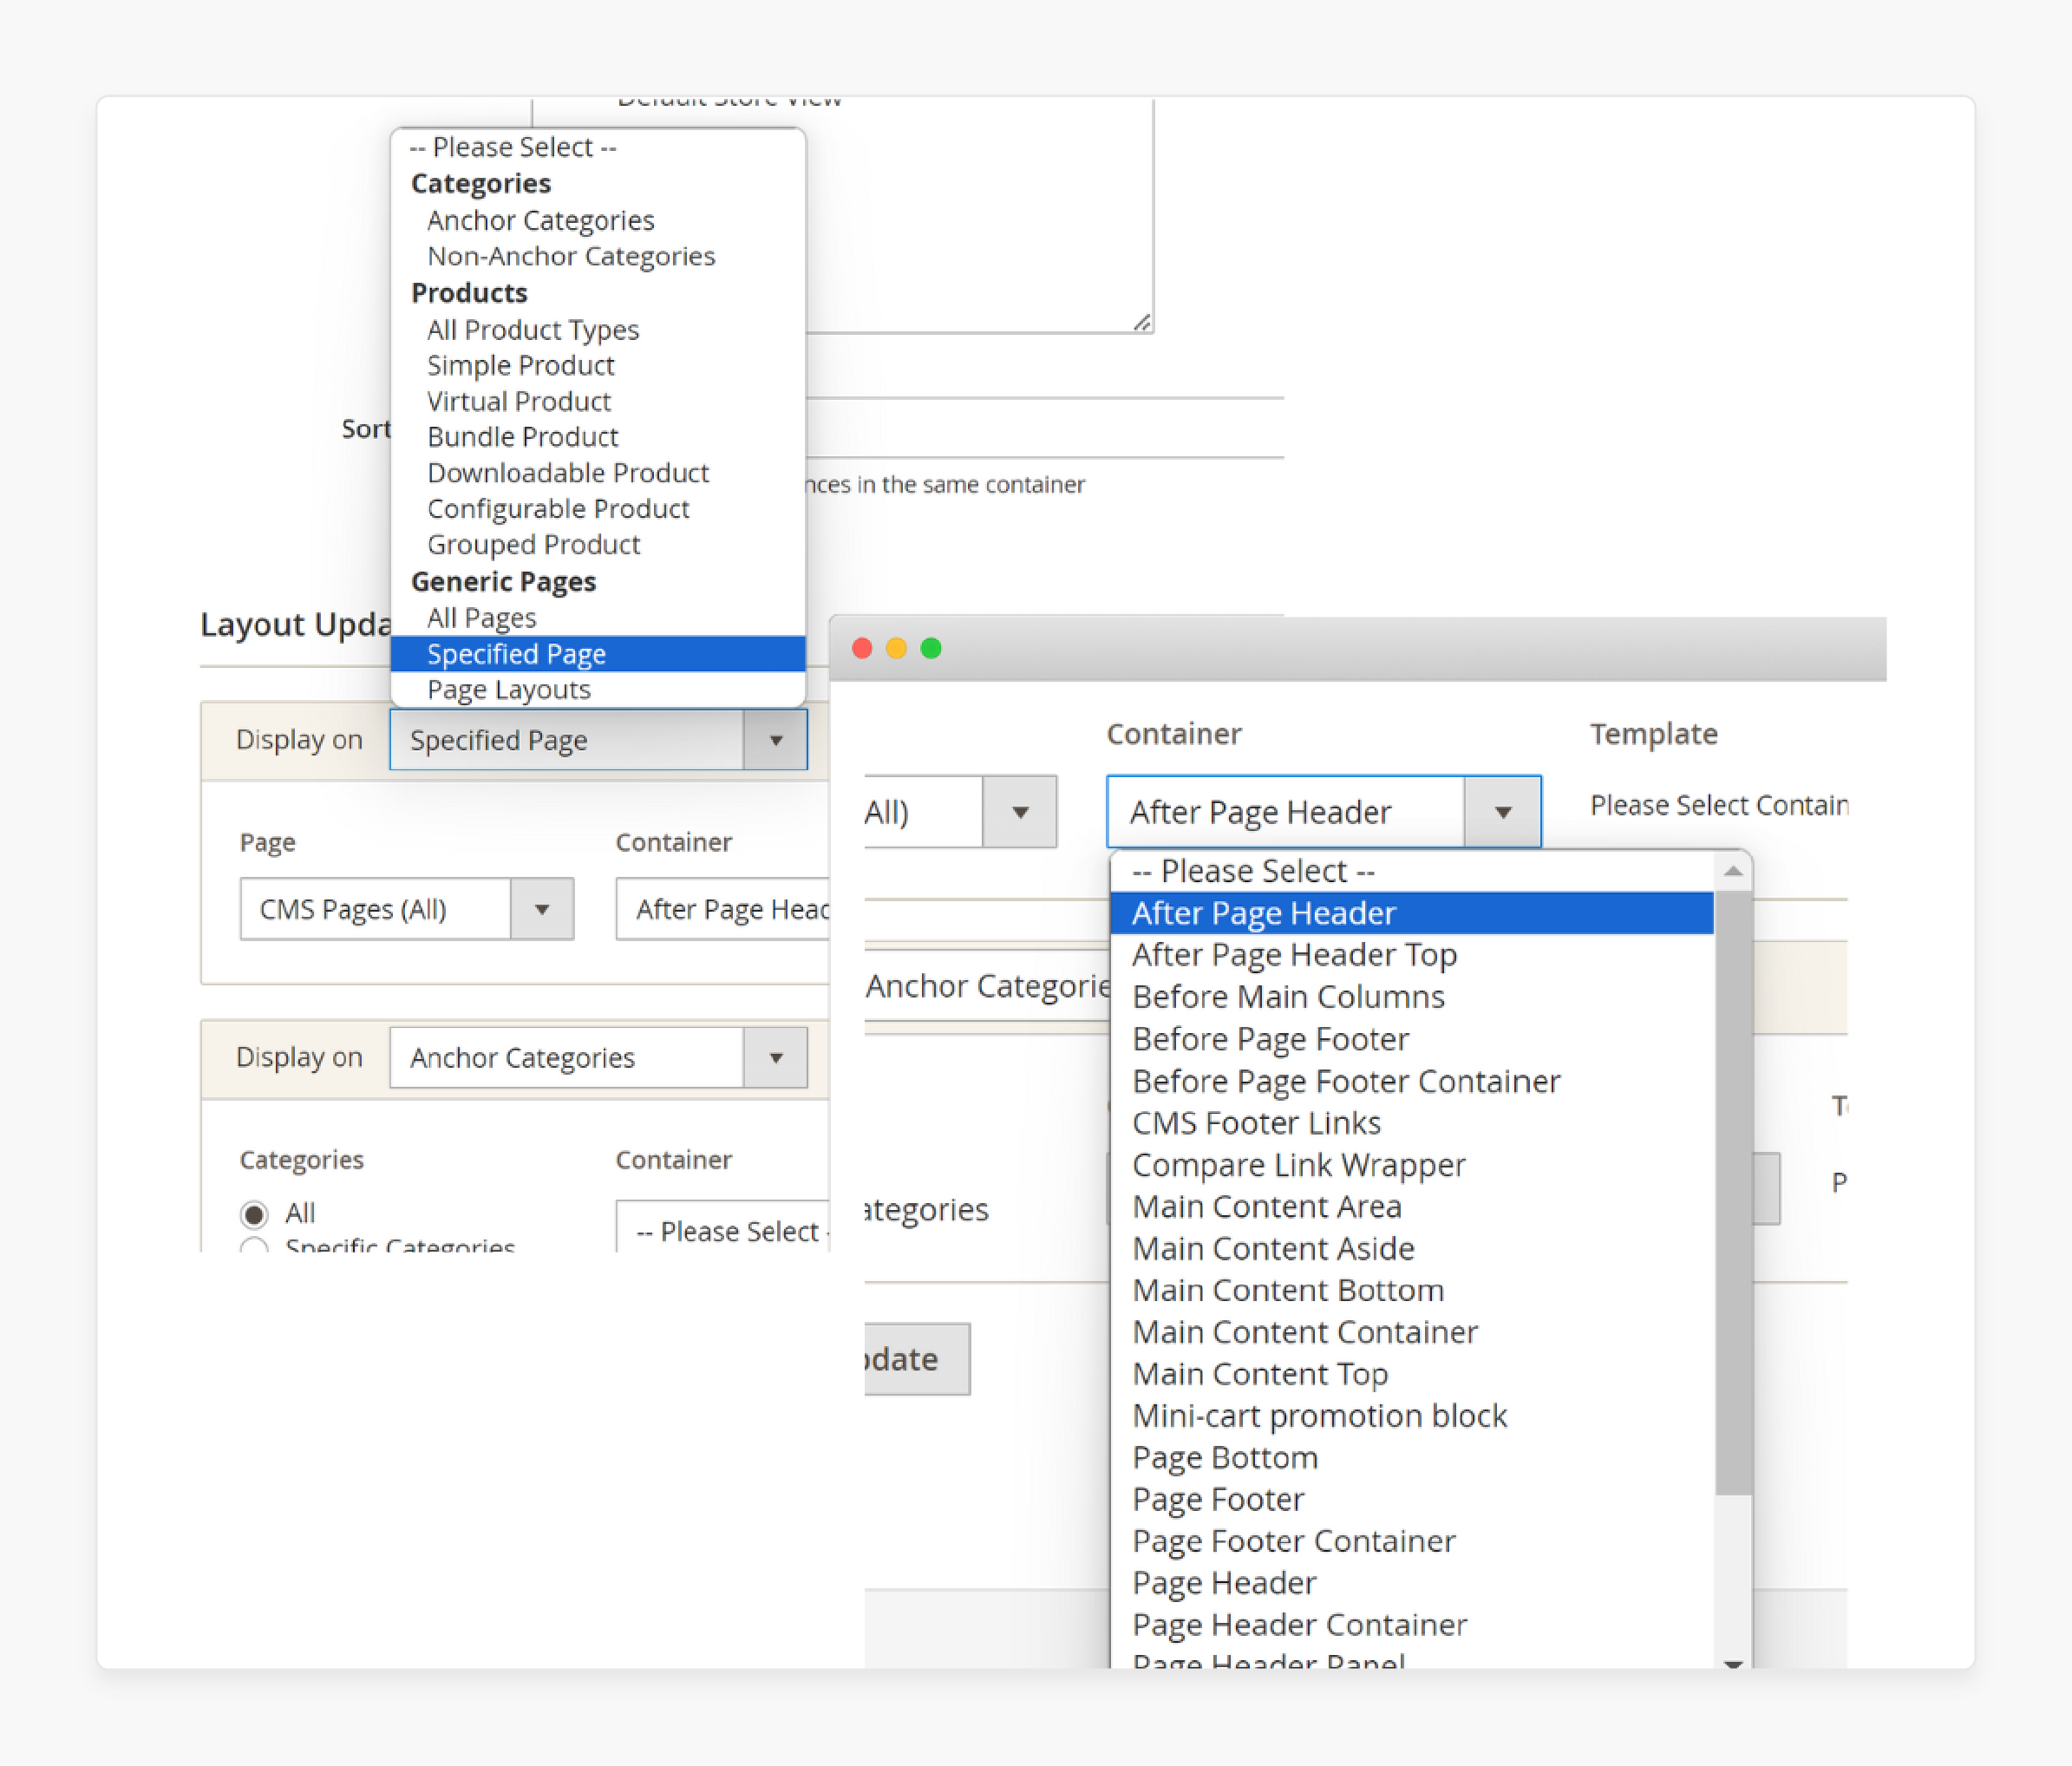2072x1766 pixels.
Task: Click the Sort Order input field
Action: (1044, 428)
